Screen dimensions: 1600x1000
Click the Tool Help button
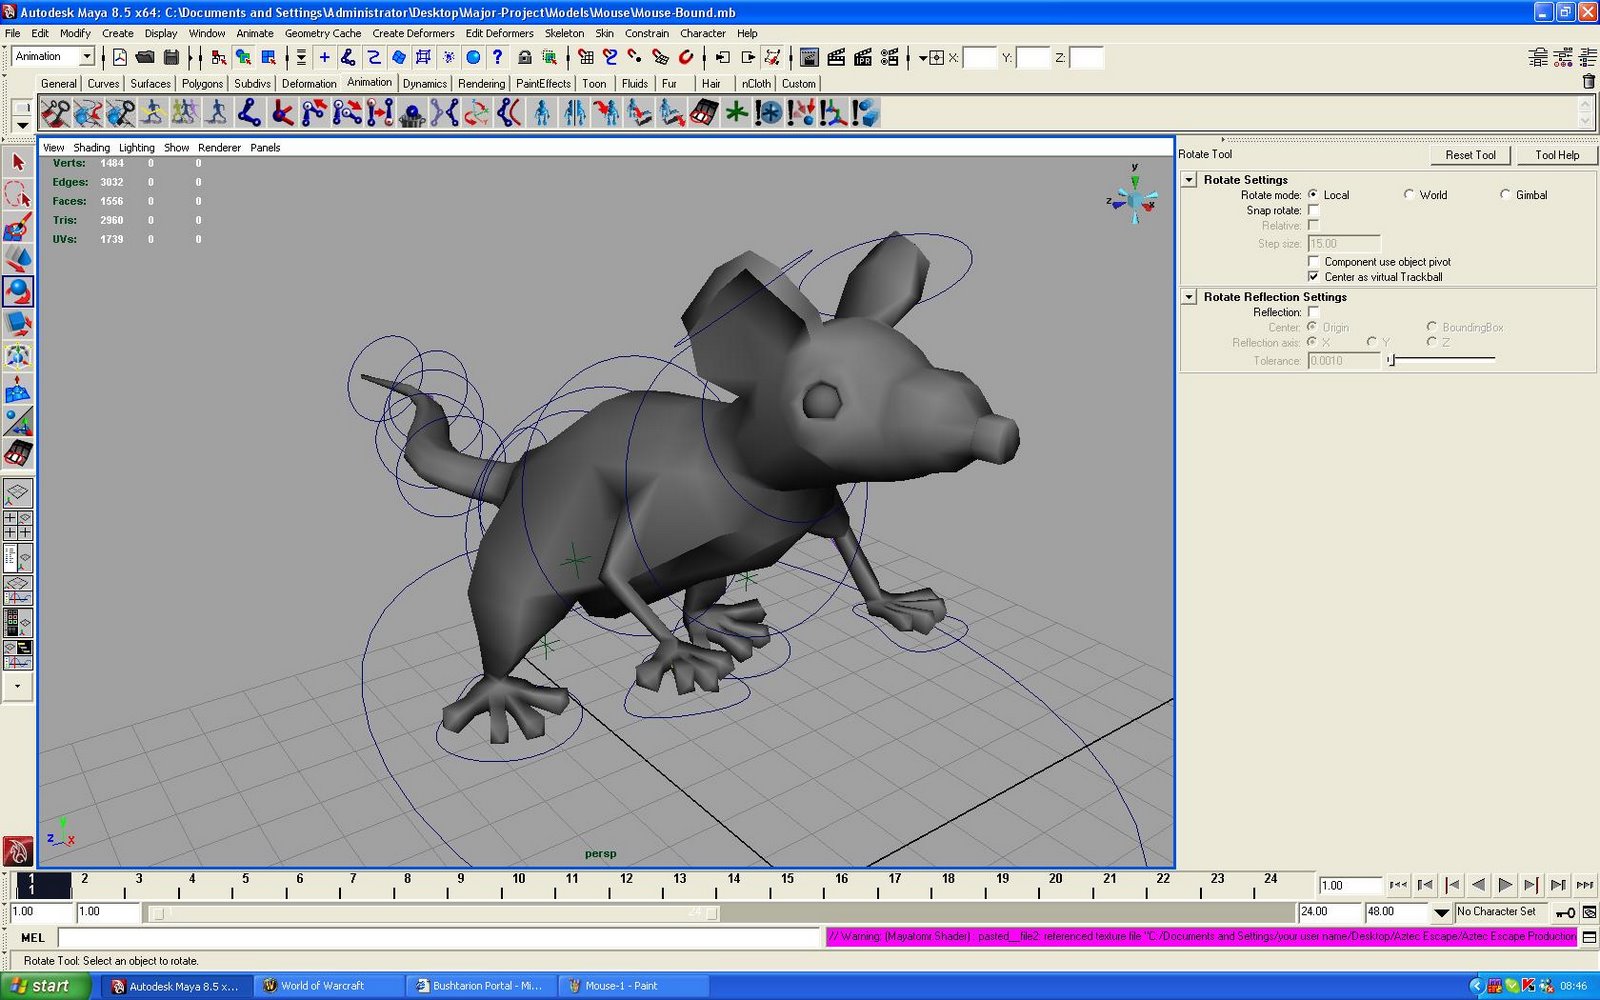coord(1557,155)
